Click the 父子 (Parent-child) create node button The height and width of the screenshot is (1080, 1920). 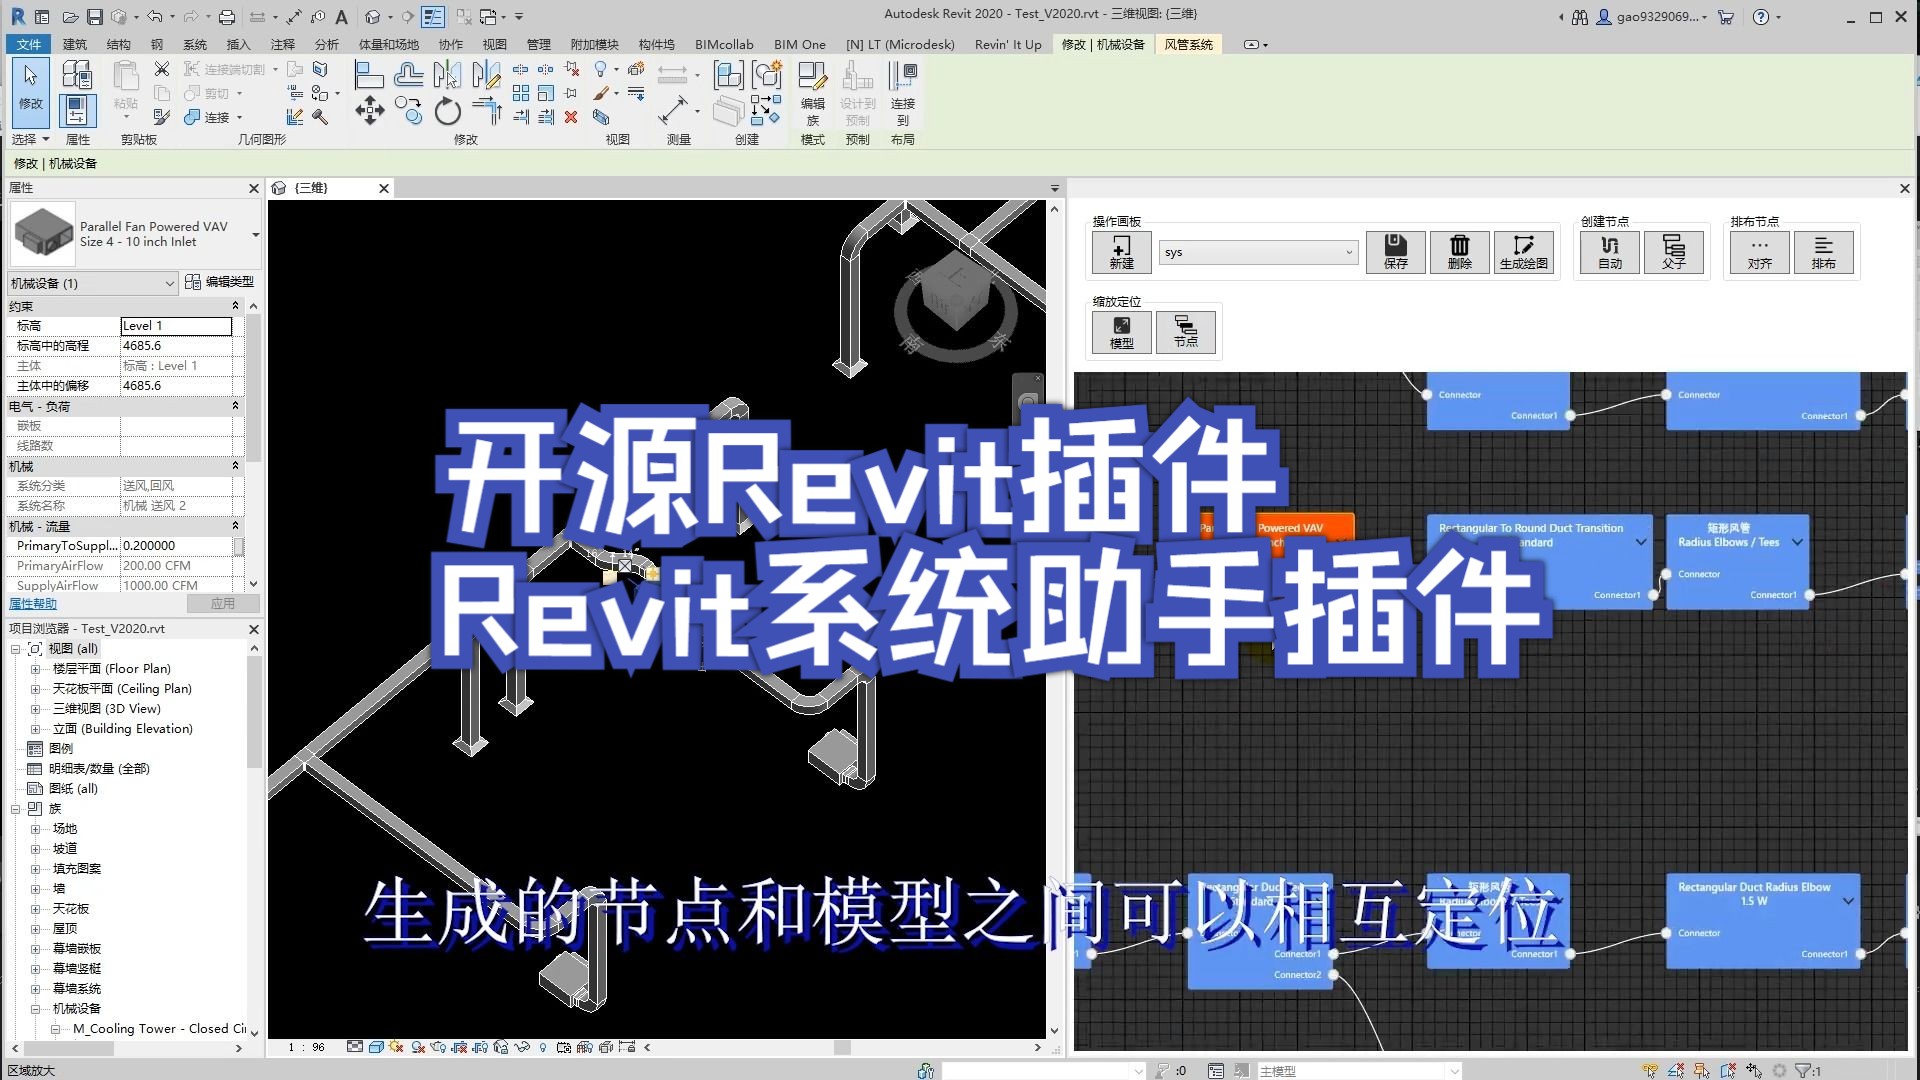(1673, 252)
